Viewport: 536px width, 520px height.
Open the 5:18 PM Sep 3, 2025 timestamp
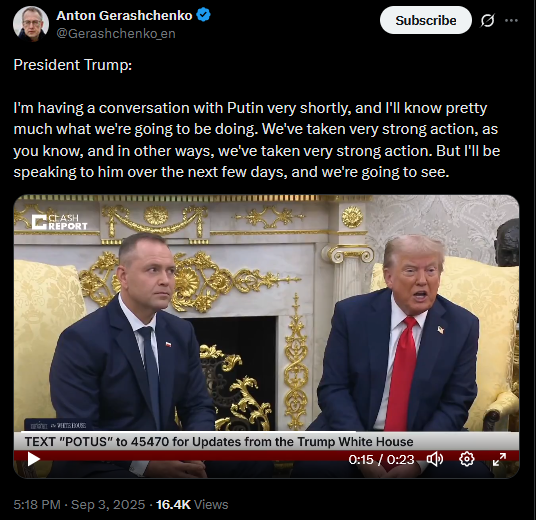point(79,505)
